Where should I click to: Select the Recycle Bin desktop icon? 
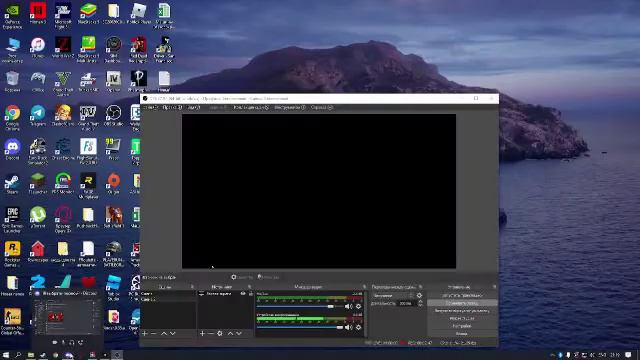tap(12, 82)
